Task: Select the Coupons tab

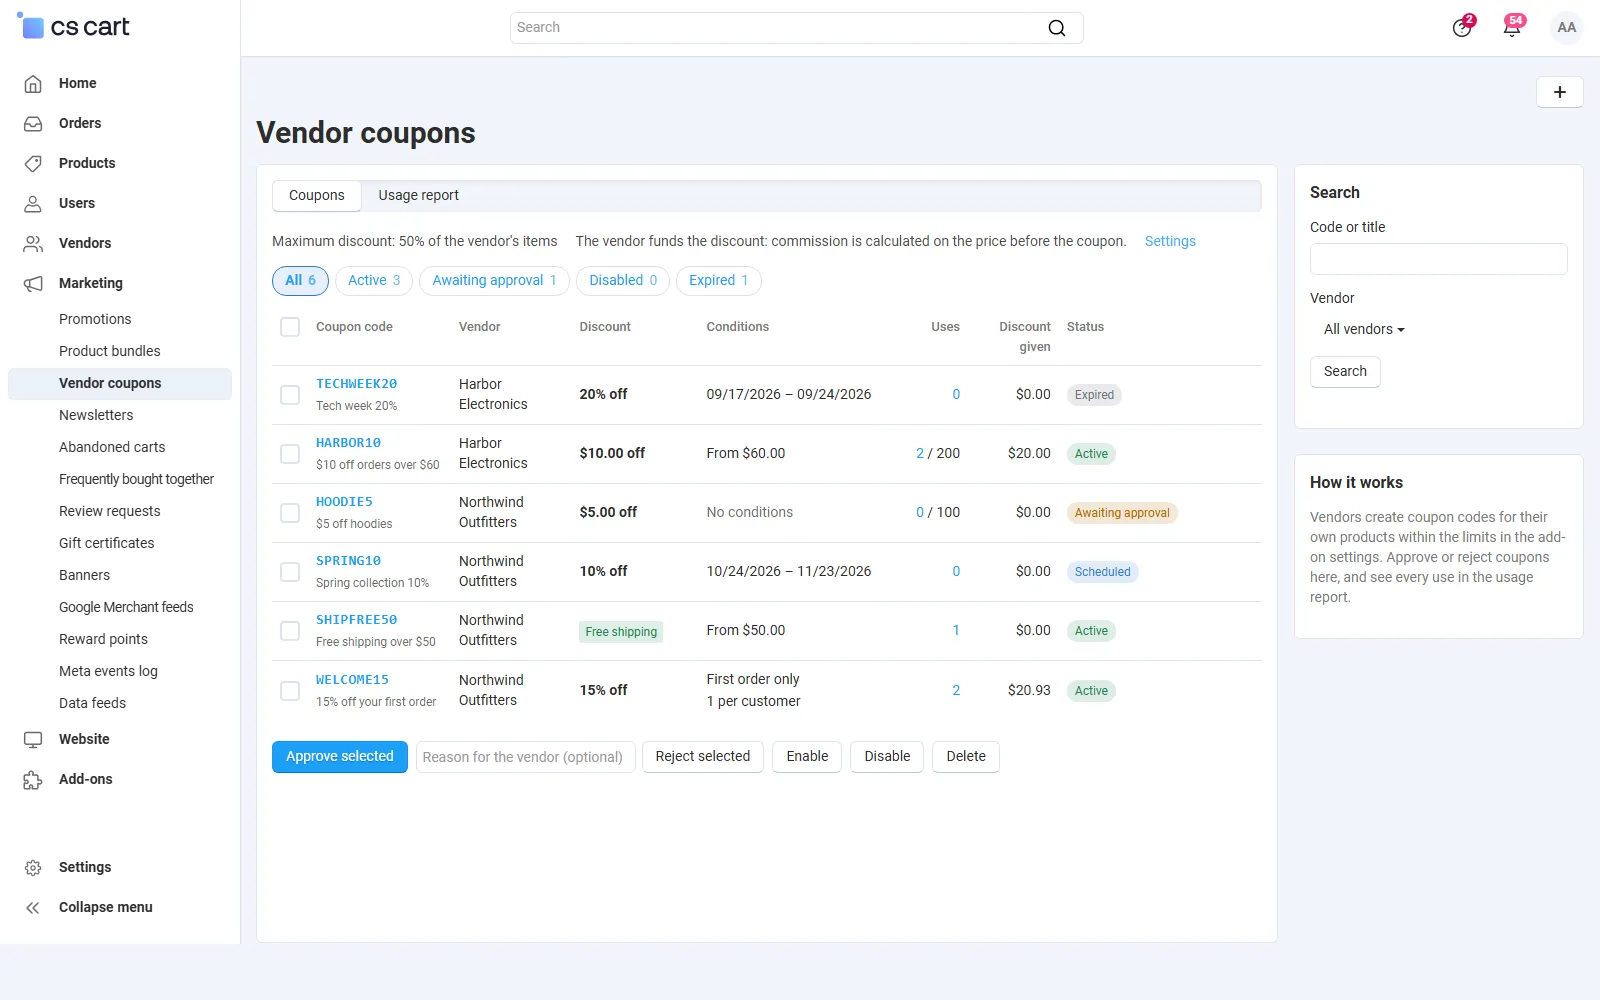Action: click(x=317, y=195)
